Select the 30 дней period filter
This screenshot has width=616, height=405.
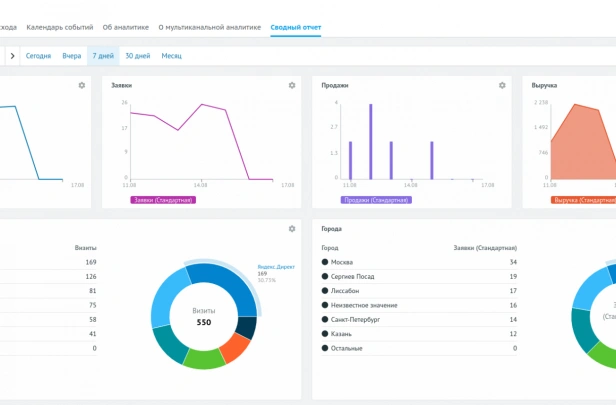tap(138, 56)
